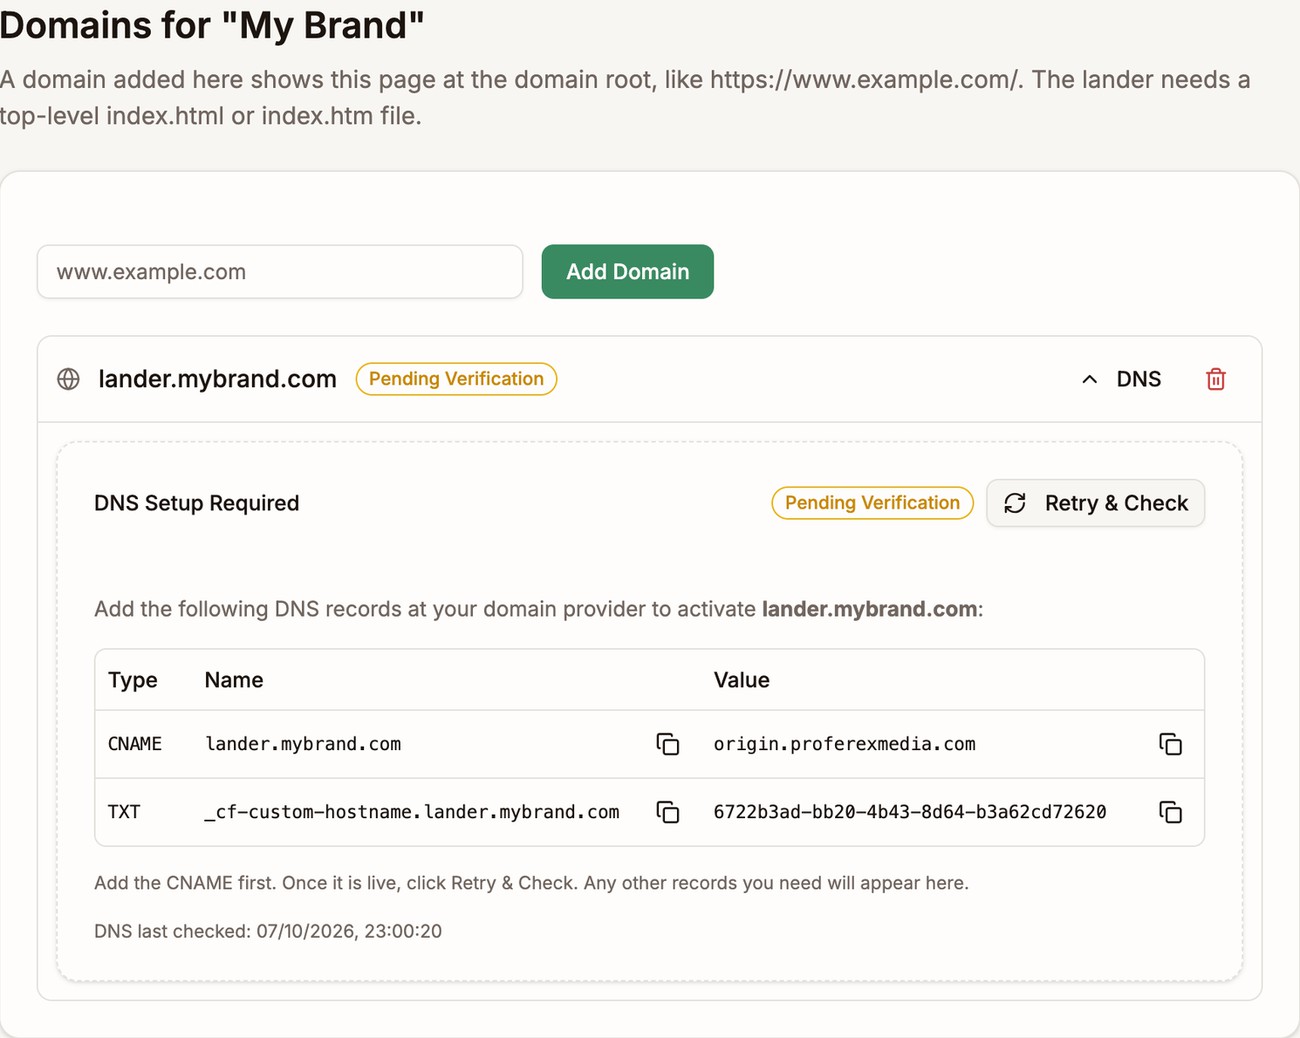
Task: Copy the TXT record name _cf-custom-hostname
Action: click(668, 812)
